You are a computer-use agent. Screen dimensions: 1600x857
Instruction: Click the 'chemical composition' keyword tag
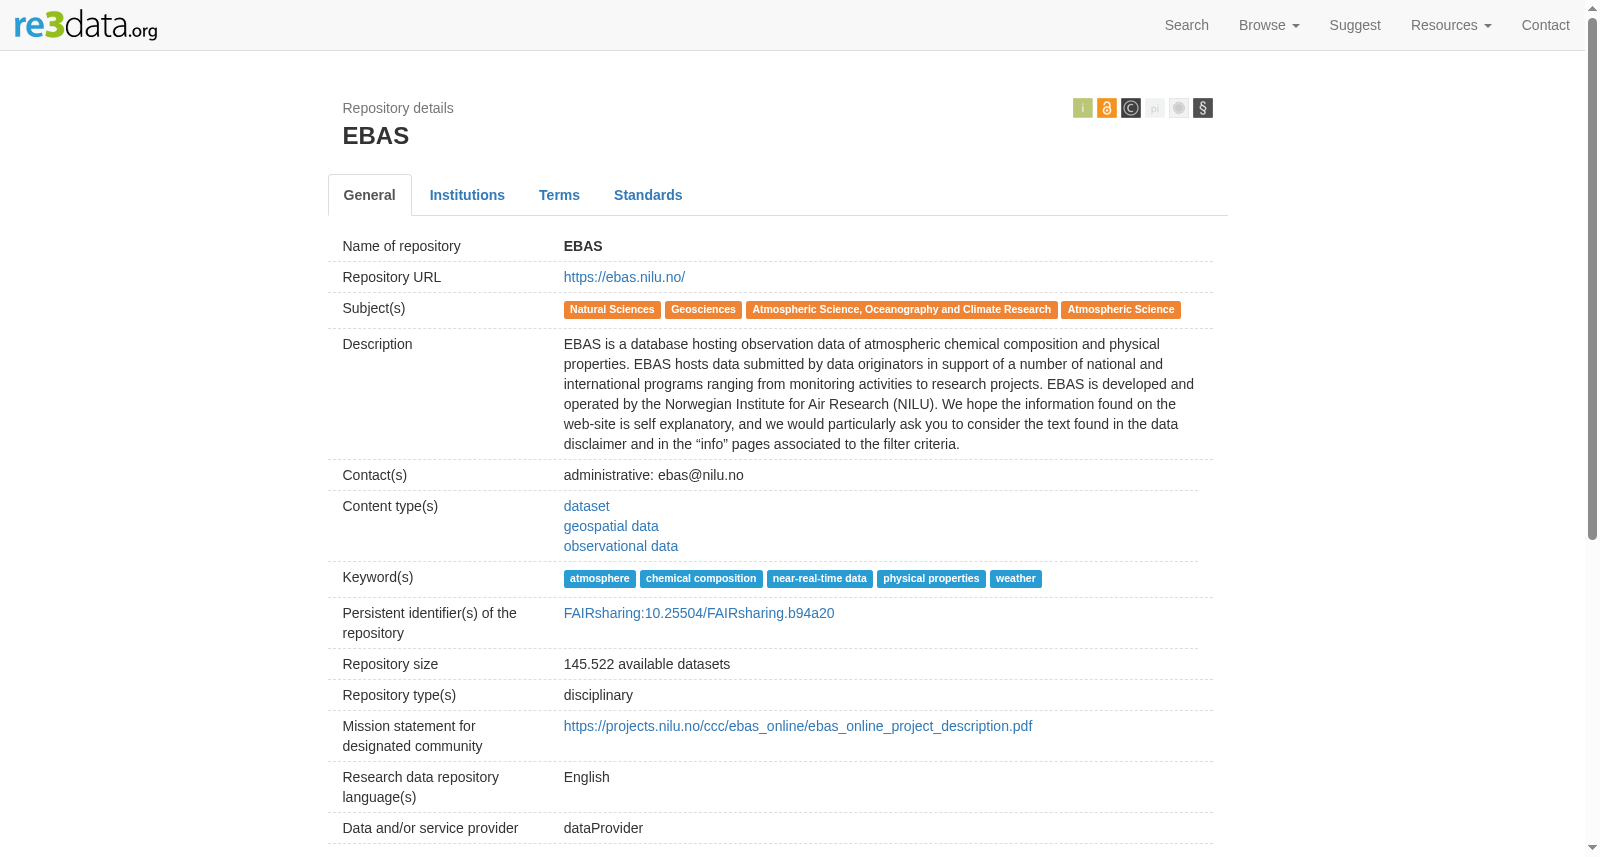click(701, 579)
